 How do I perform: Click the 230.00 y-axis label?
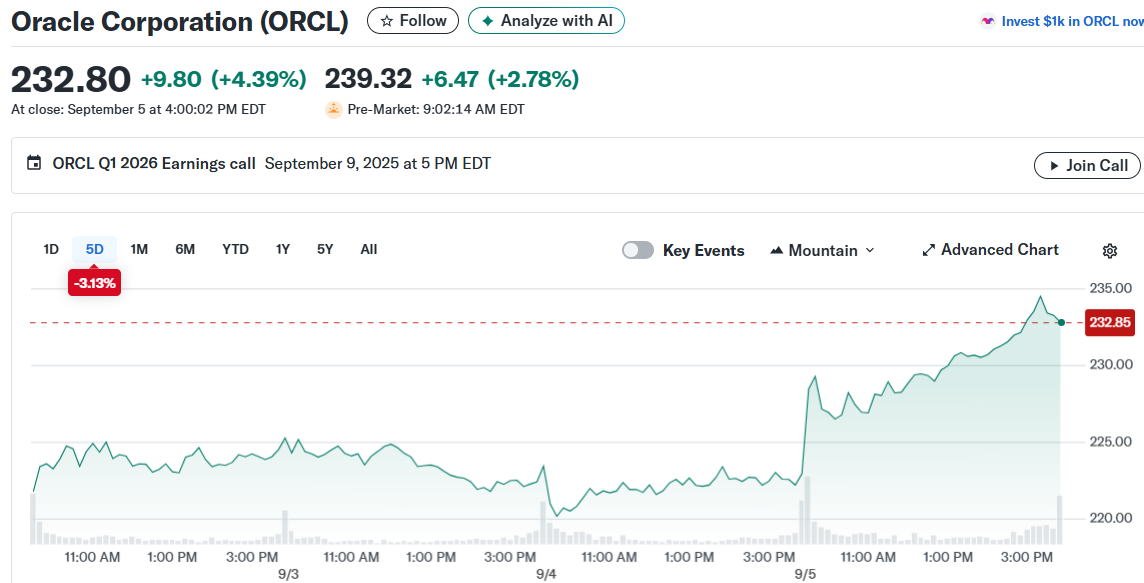coord(1110,364)
